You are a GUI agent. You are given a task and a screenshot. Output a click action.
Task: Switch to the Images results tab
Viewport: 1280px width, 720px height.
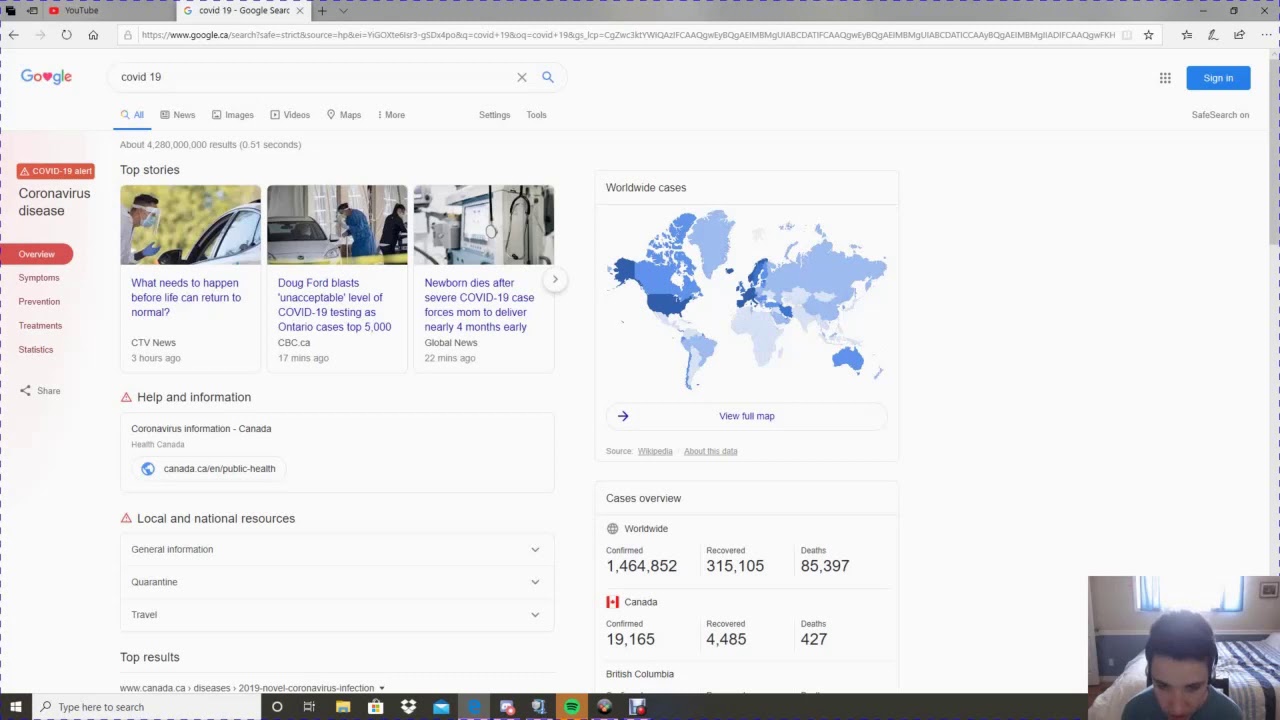pos(232,115)
